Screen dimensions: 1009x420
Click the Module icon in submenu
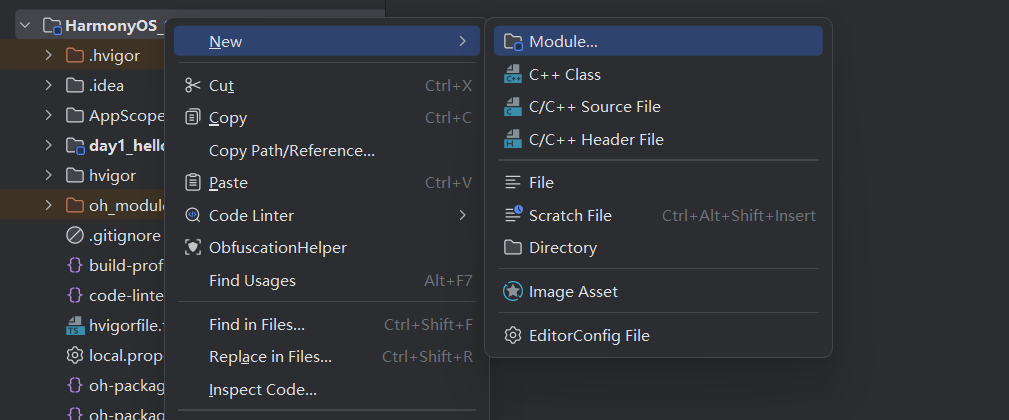(x=513, y=42)
